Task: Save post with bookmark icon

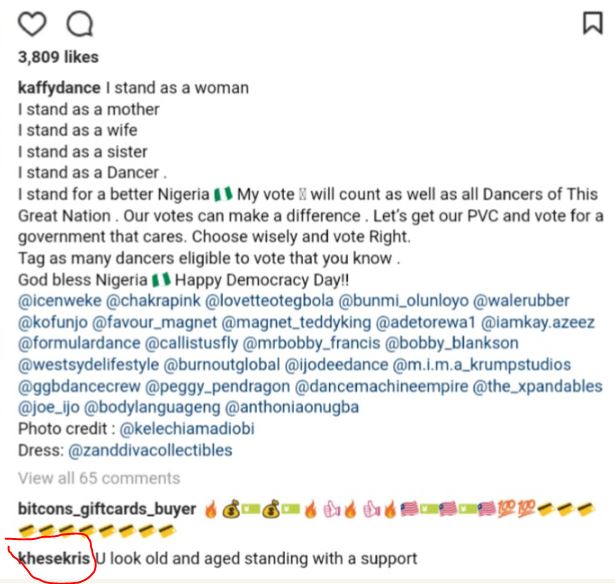Action: coord(592,24)
